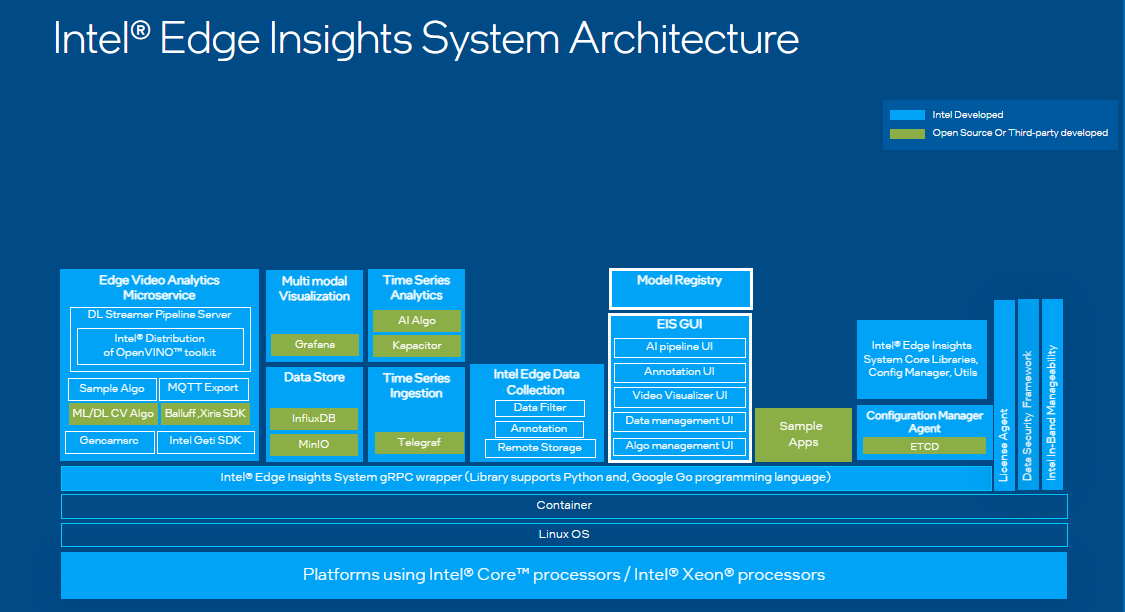Select the EIS GUI heading
Viewport: 1125px width, 612px height.
(679, 324)
